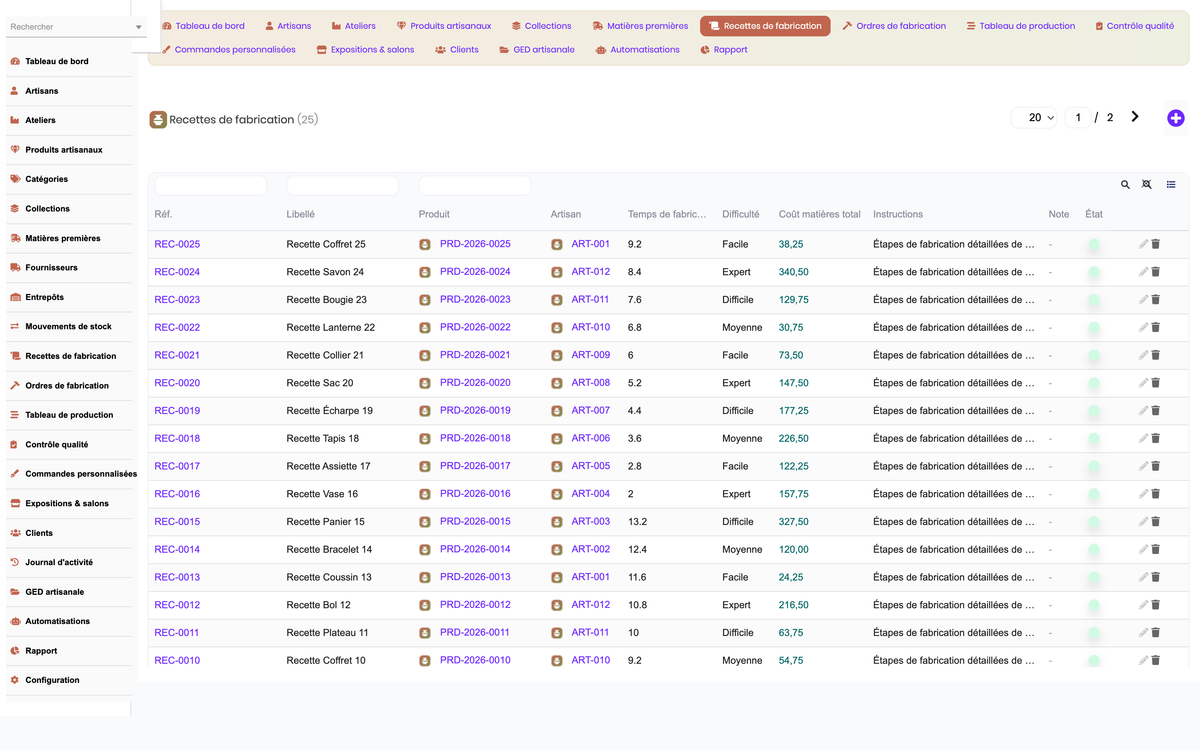Click the Produit column filter field
The width and height of the screenshot is (1200, 750).
pyautogui.click(x=474, y=185)
